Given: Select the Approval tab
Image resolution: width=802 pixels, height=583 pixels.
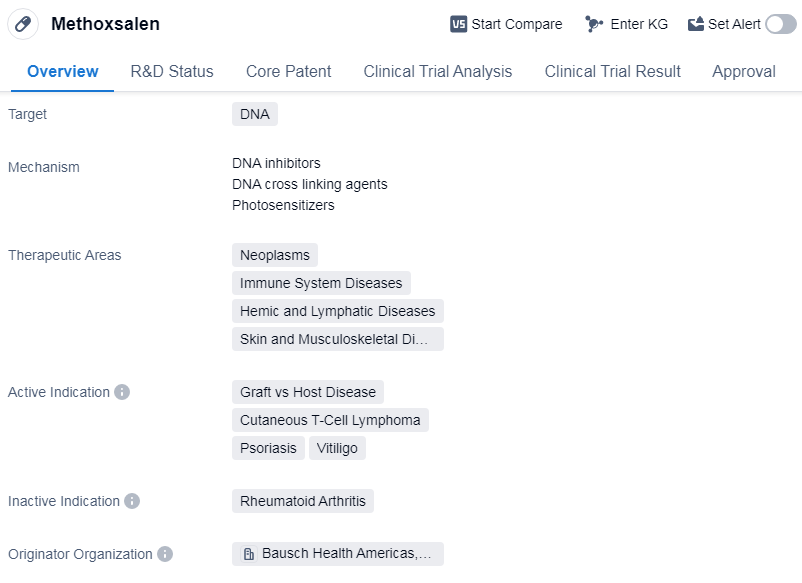Looking at the screenshot, I should [744, 71].
